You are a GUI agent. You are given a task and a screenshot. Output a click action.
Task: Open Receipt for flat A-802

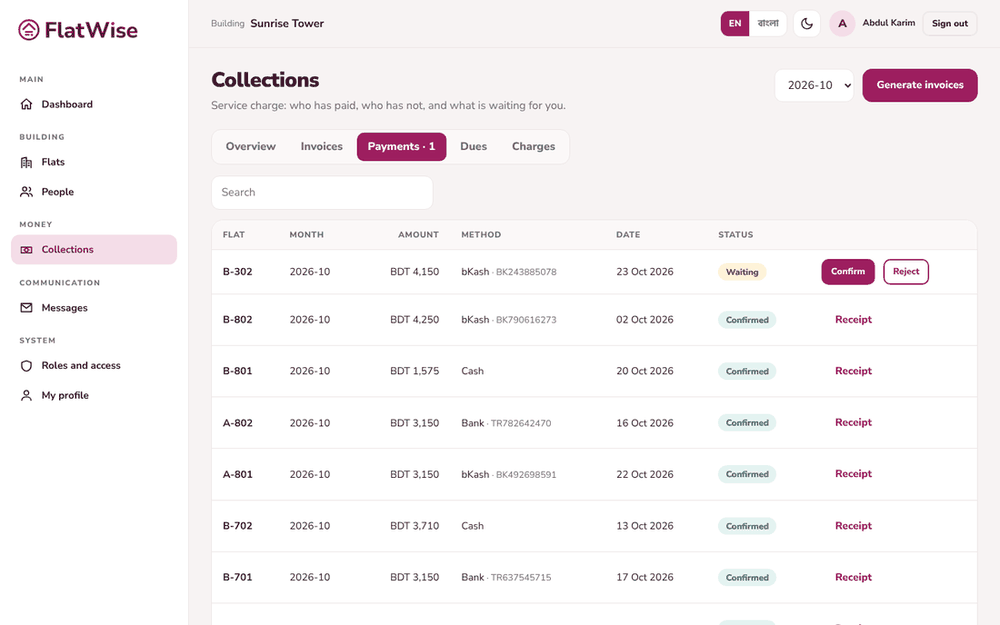[x=853, y=422]
